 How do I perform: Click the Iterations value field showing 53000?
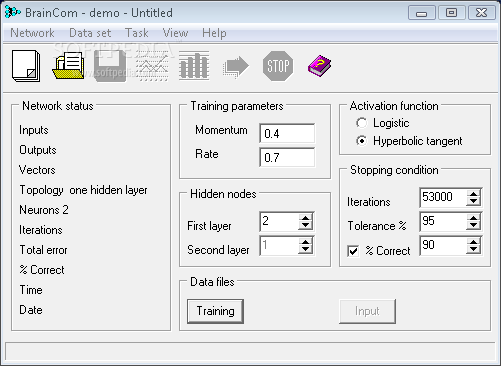443,197
